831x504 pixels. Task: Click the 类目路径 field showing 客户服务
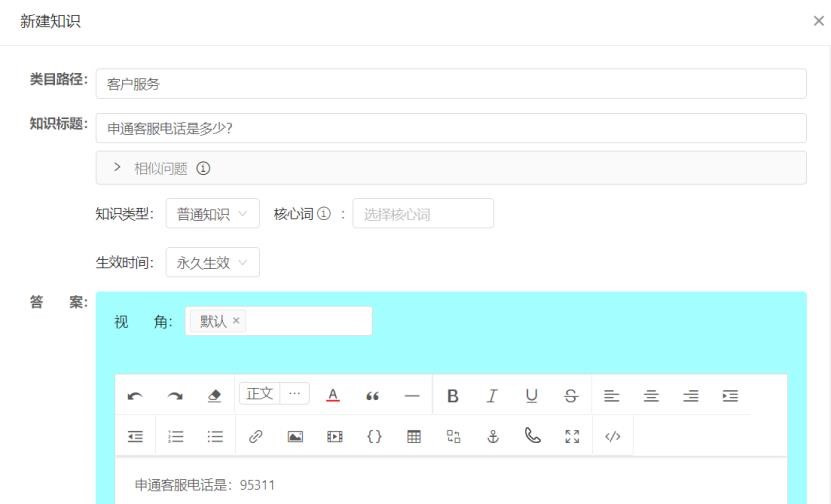451,84
